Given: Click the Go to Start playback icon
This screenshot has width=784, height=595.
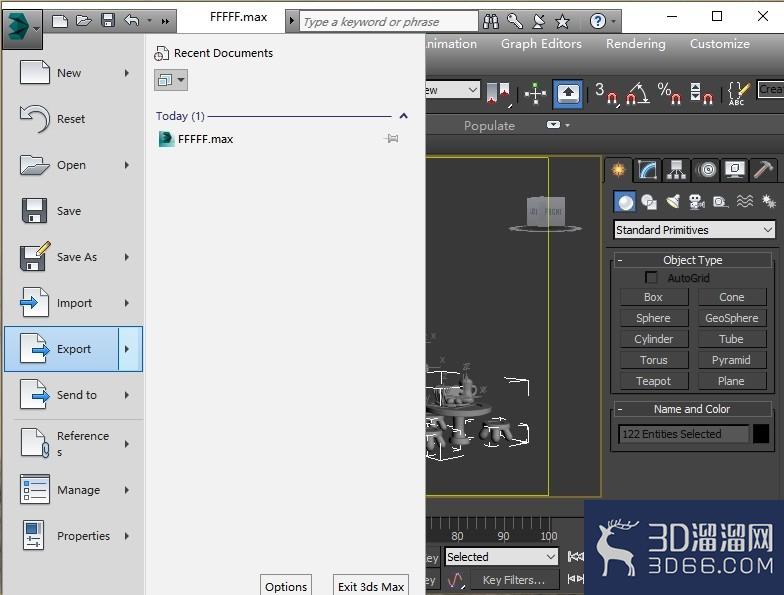Looking at the screenshot, I should 576,556.
